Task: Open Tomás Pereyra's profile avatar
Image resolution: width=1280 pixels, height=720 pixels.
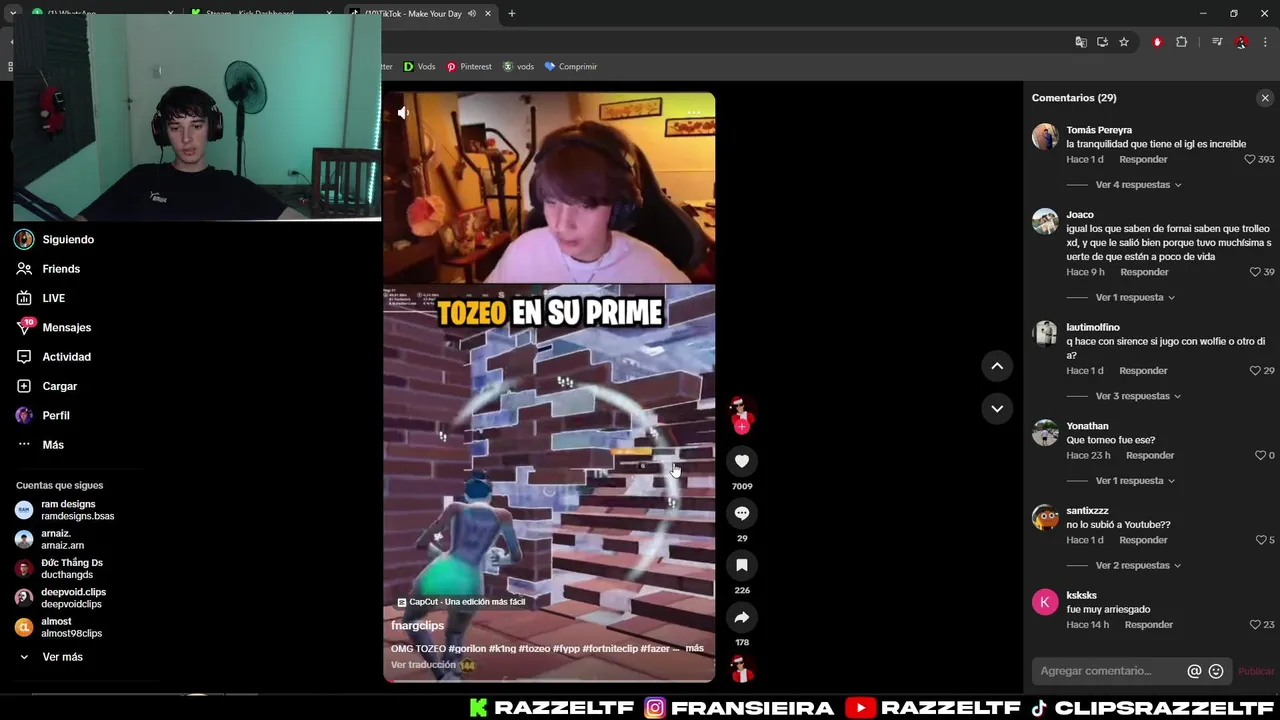Action: coord(1045,137)
